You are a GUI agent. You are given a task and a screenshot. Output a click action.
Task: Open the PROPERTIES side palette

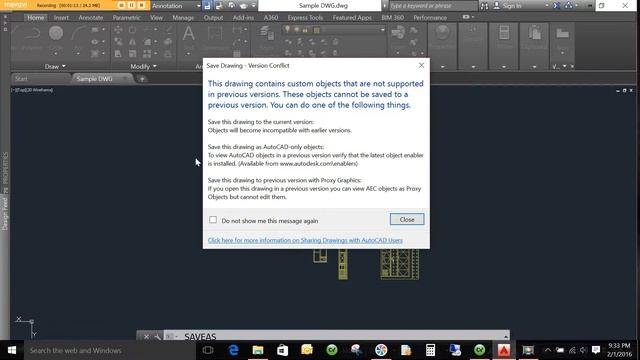click(5, 168)
